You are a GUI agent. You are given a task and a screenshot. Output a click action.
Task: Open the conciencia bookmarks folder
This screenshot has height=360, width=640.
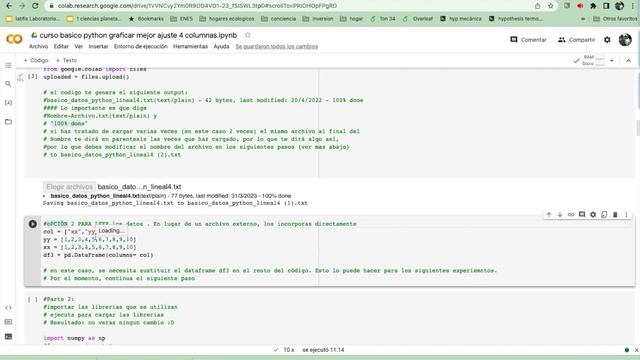tap(278, 19)
